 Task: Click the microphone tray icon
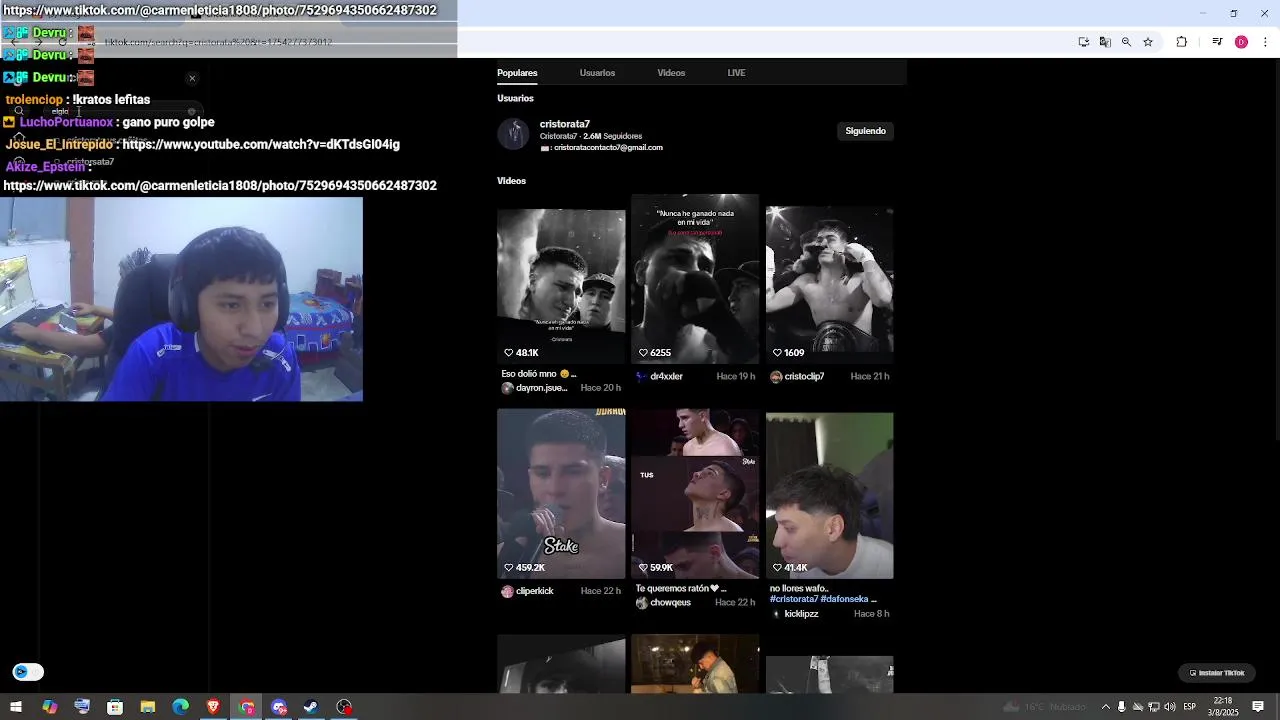1121,707
